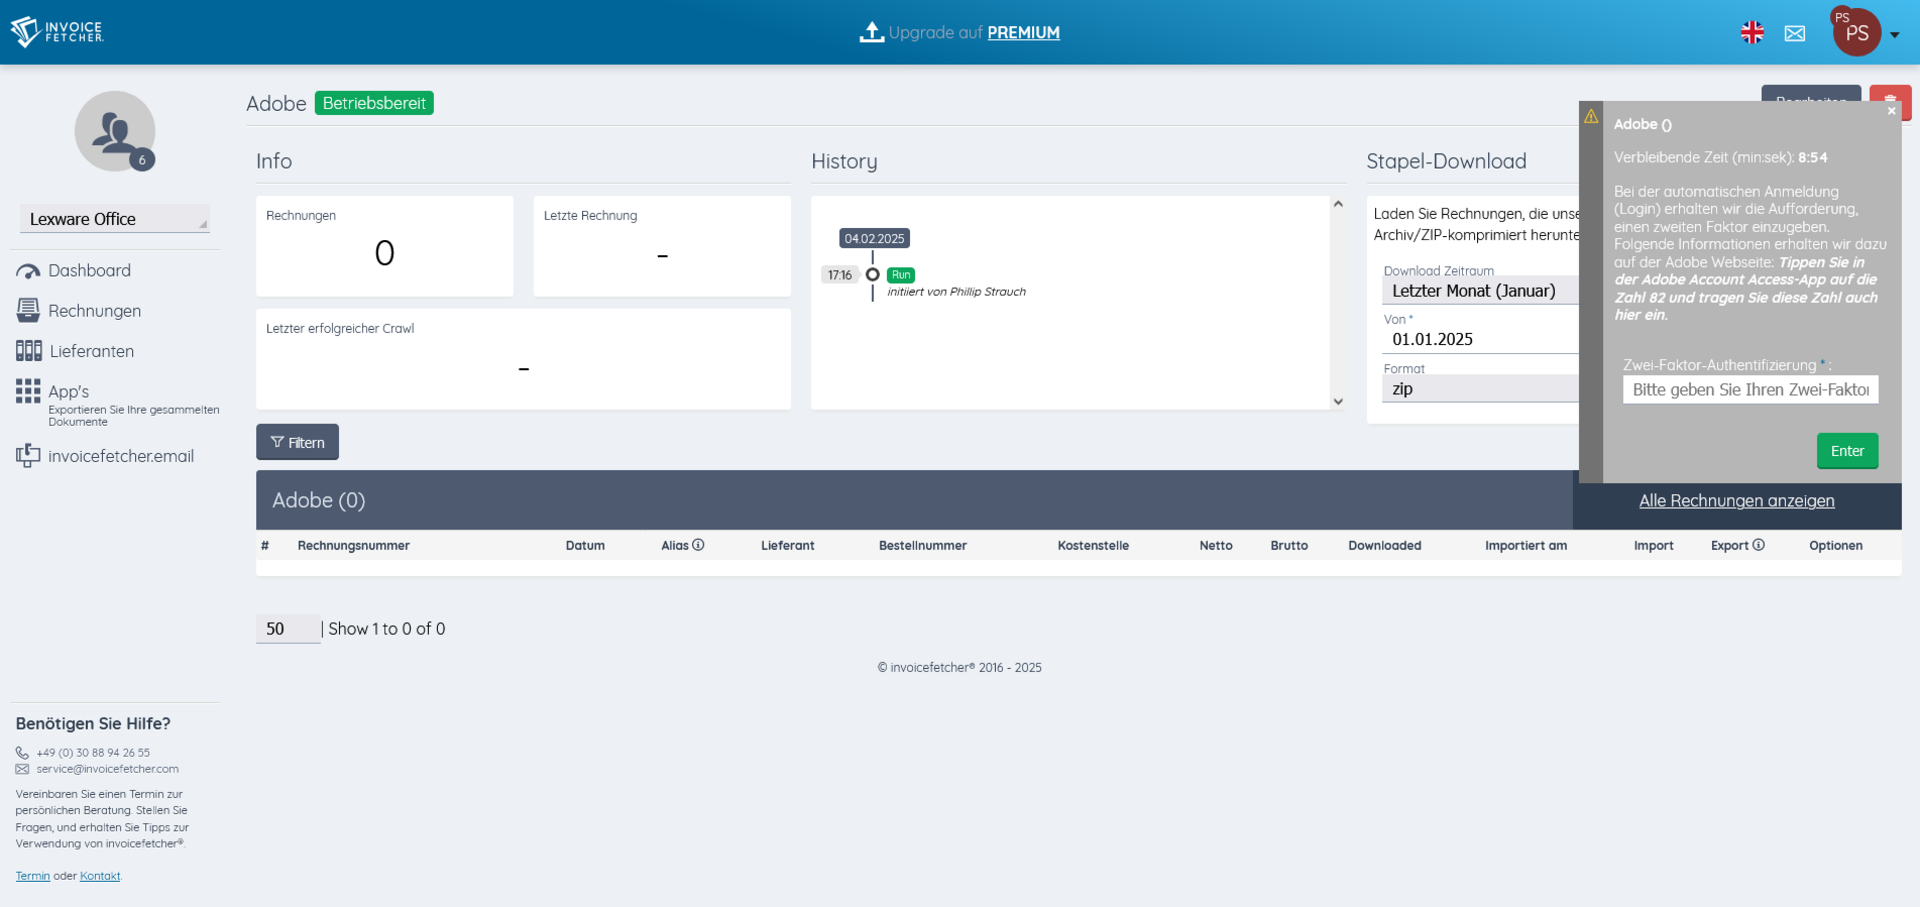Click the info icon next to Export
The image size is (1920, 907).
pos(1758,545)
